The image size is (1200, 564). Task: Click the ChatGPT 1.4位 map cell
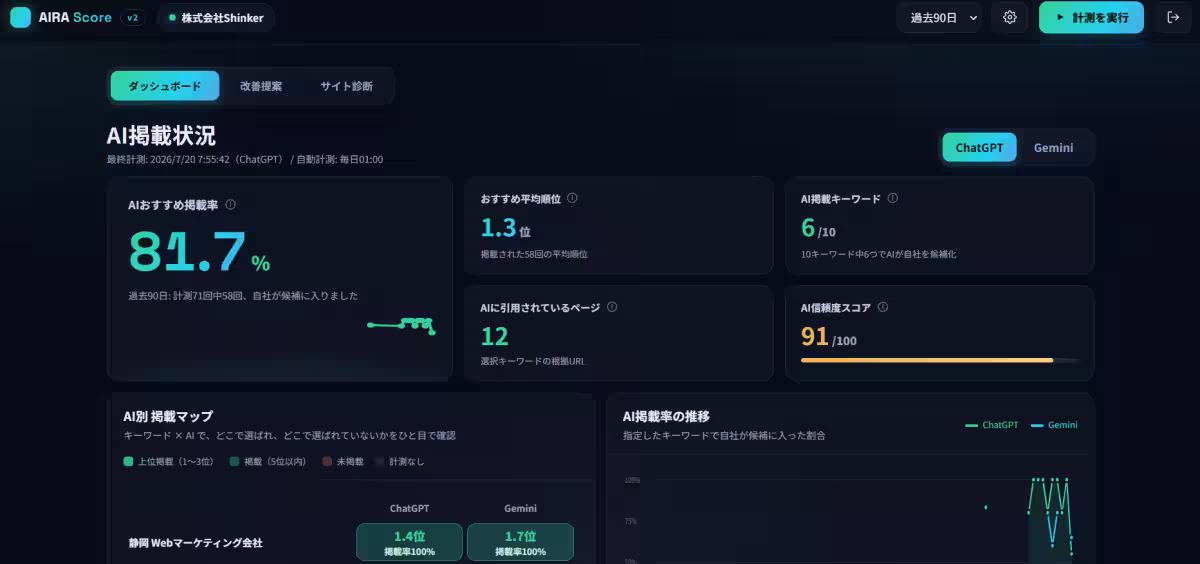click(409, 542)
